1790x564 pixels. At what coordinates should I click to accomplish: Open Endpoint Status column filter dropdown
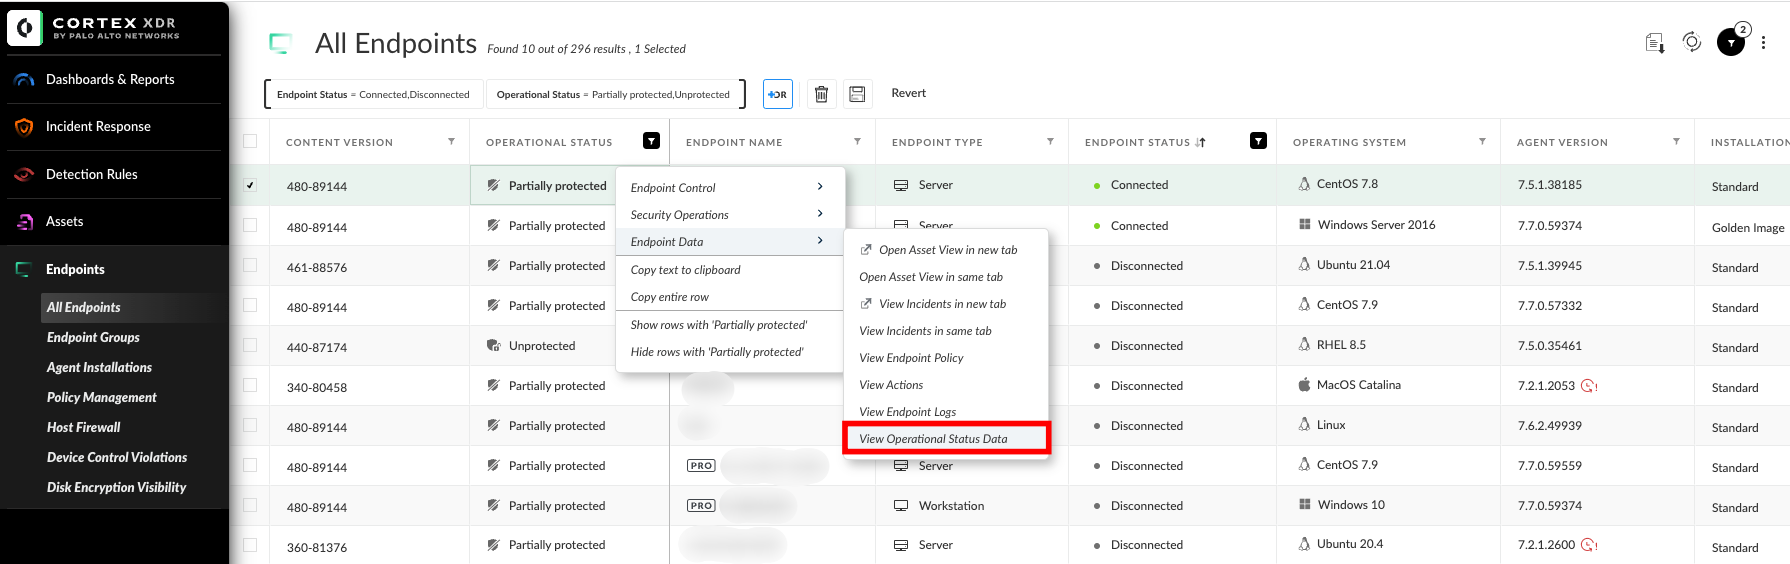pyautogui.click(x=1258, y=141)
